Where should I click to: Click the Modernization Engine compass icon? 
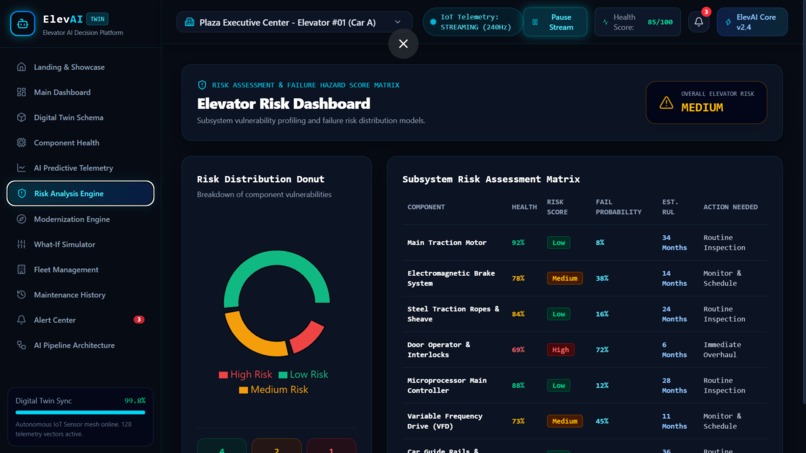pyautogui.click(x=21, y=219)
